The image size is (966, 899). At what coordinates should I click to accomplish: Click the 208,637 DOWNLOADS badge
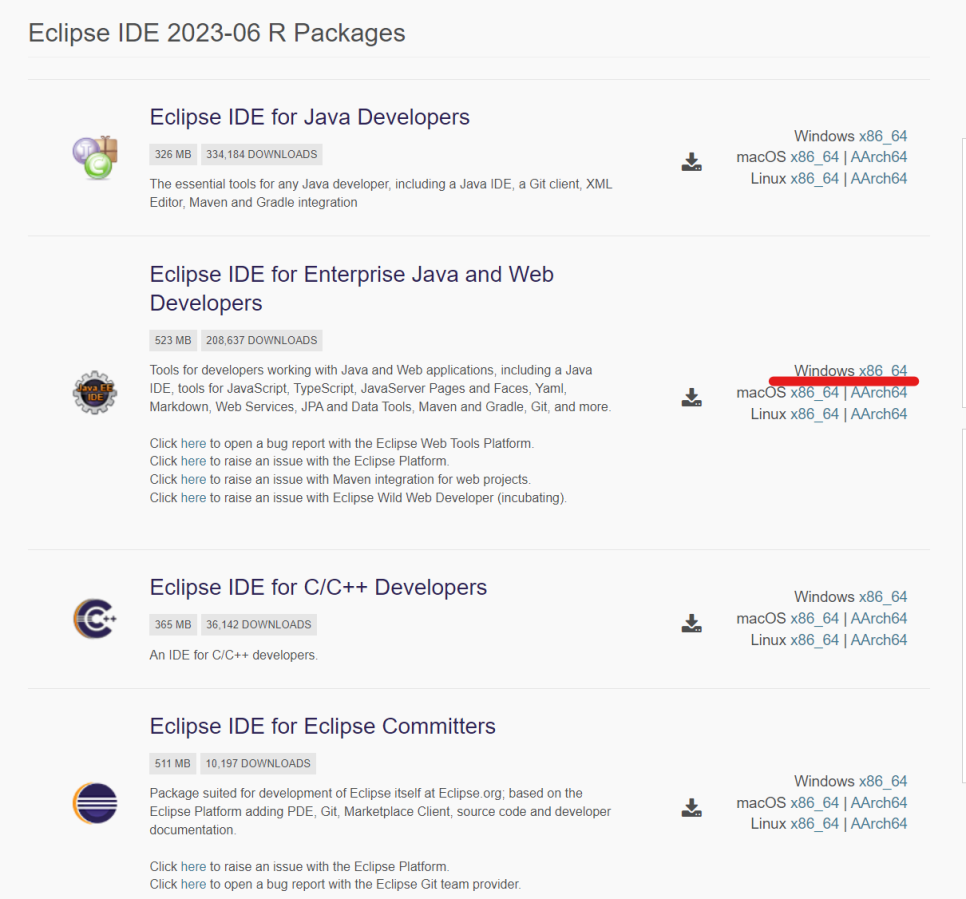262,340
